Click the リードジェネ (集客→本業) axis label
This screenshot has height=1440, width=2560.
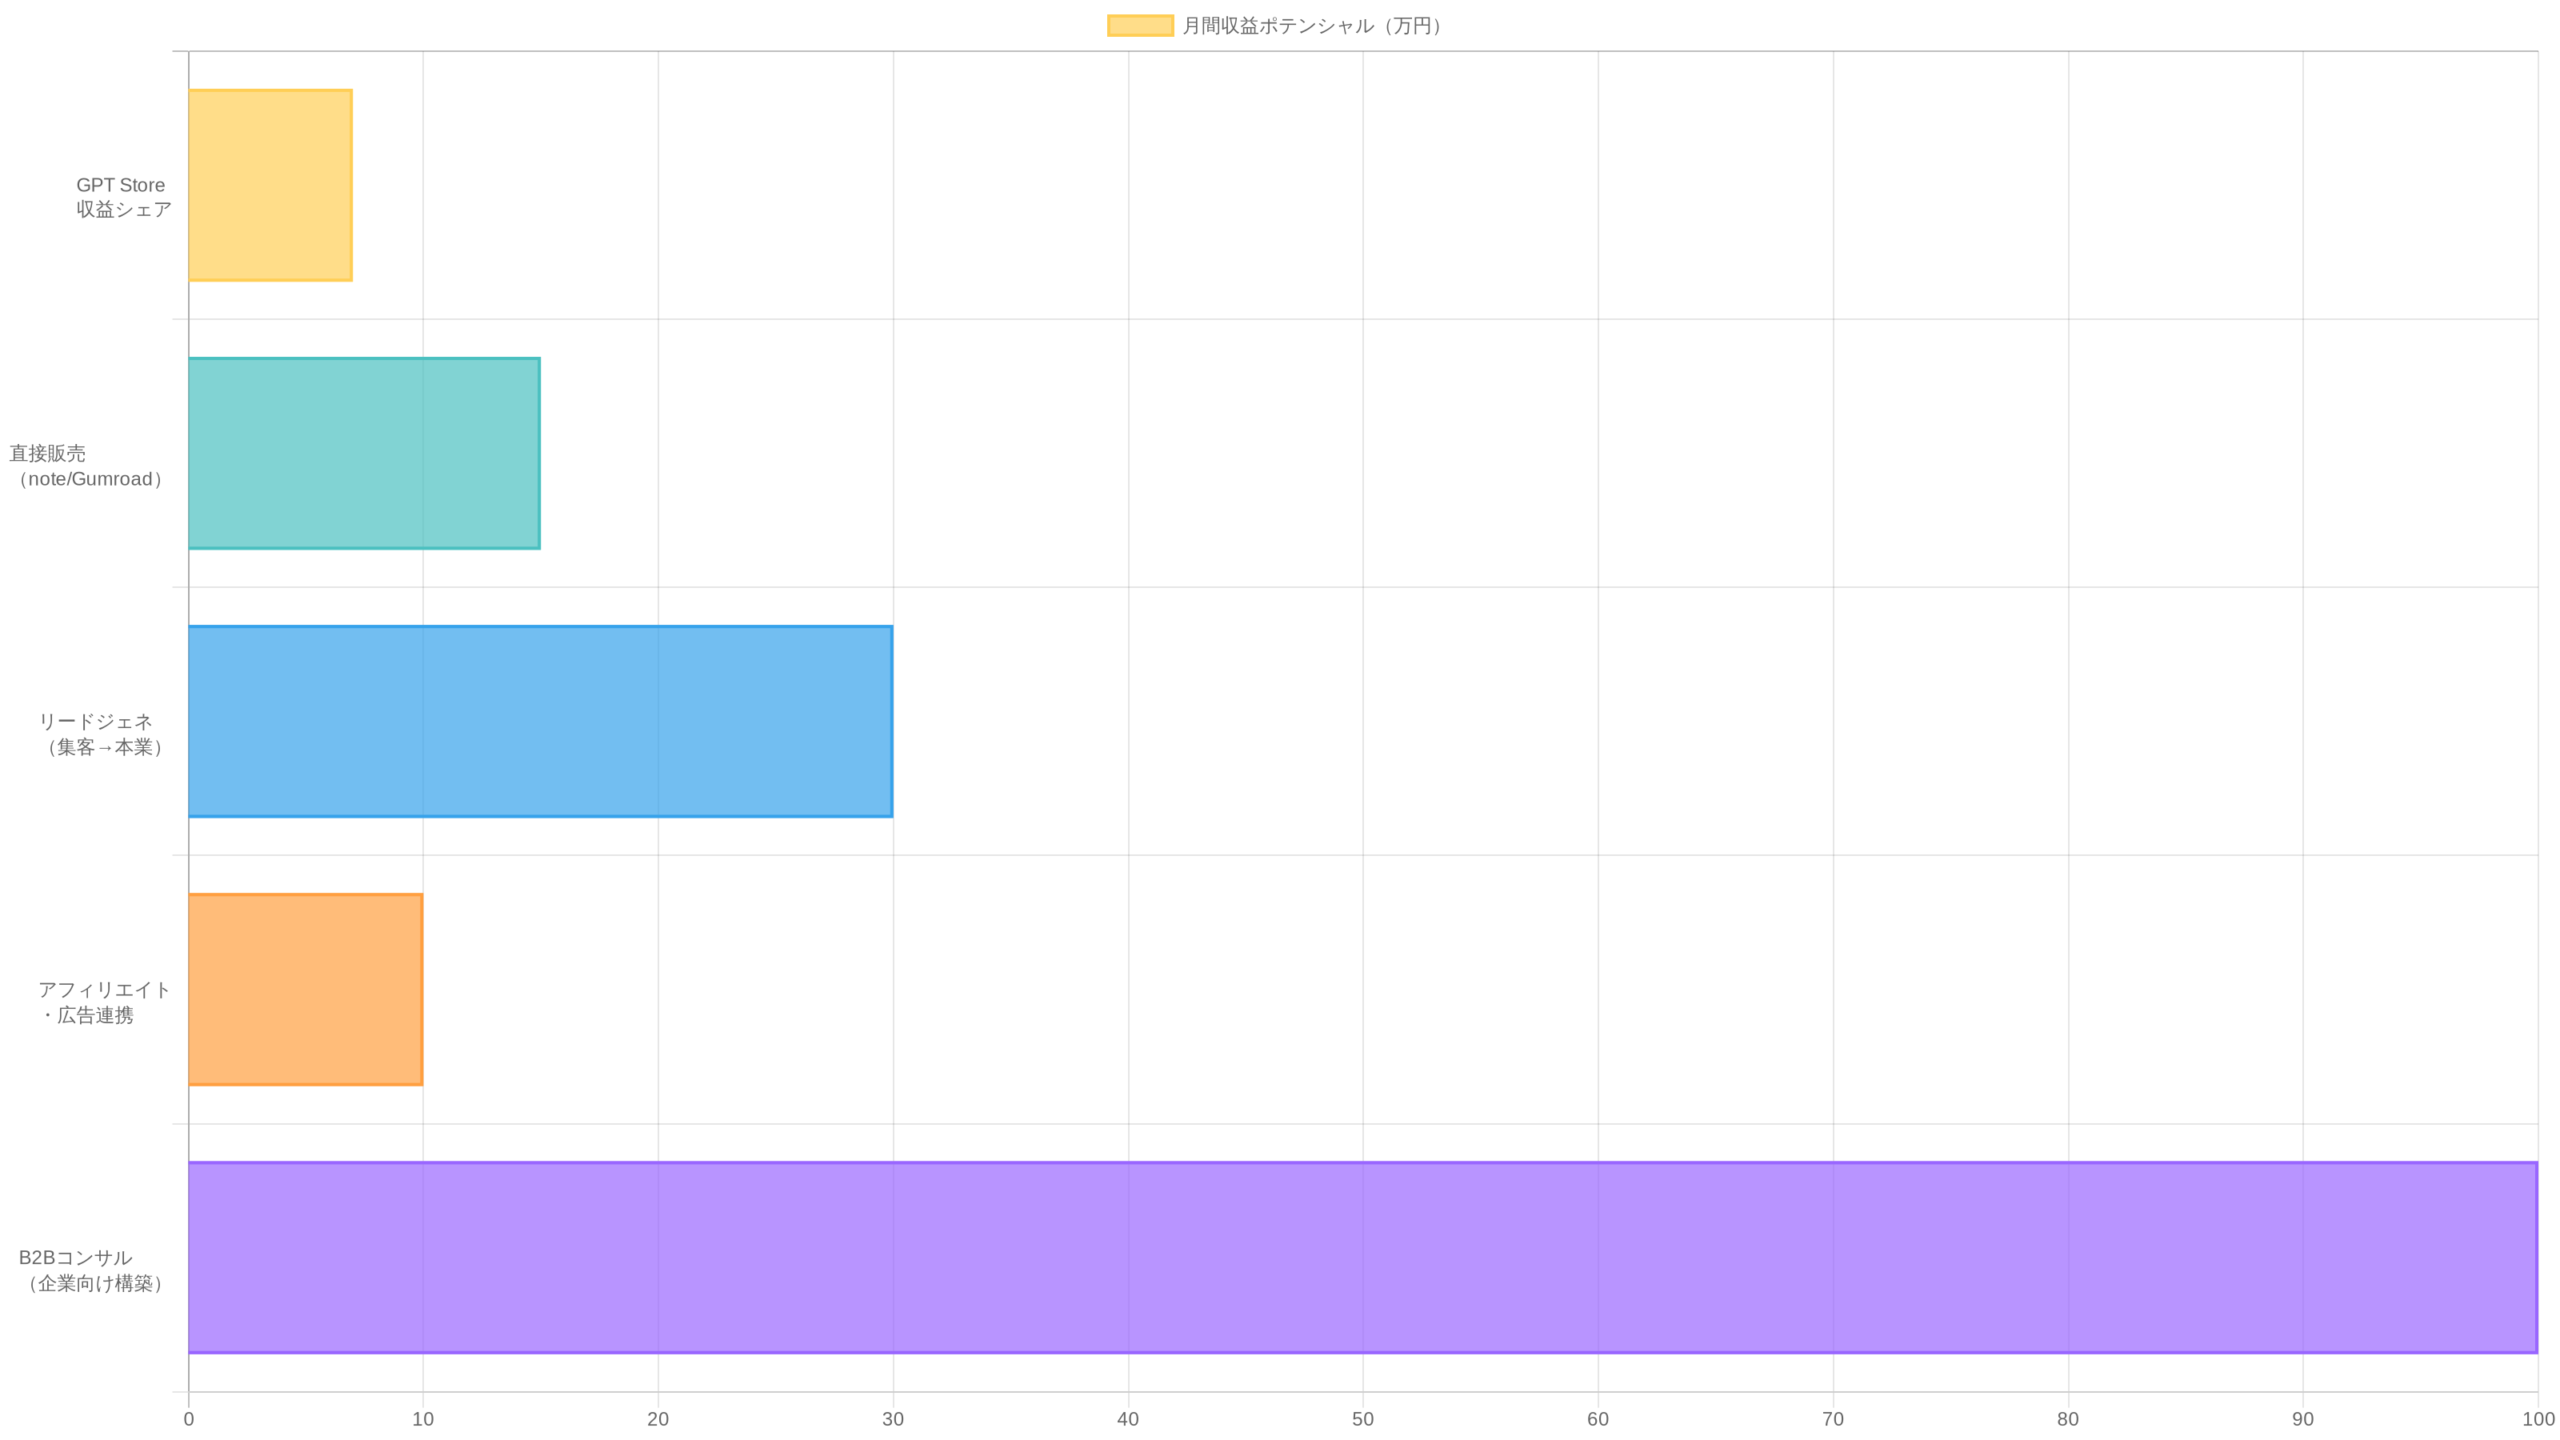pos(100,734)
